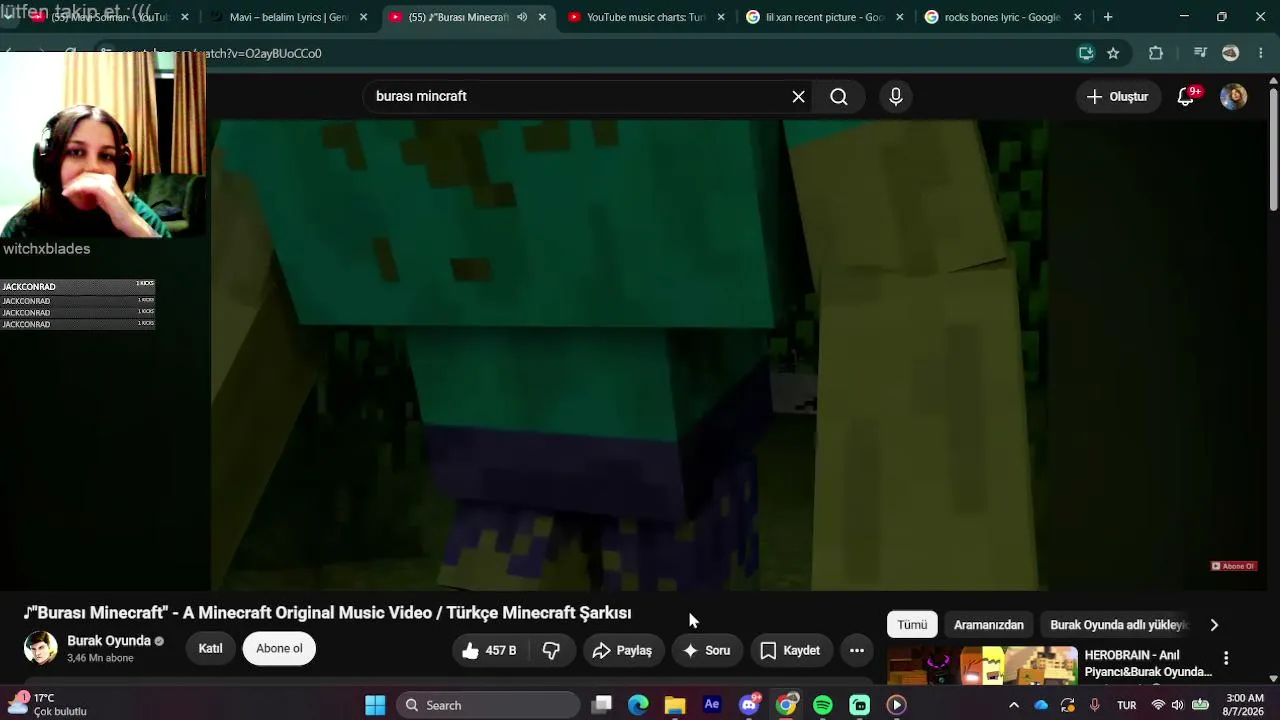
Task: Close the Burası Minecraft tab
Action: pos(542,17)
